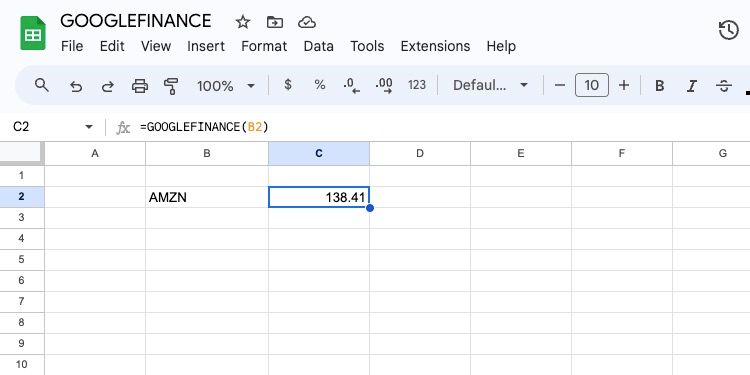Open the zoom 100% dropdown
The height and width of the screenshot is (375, 750).
(226, 86)
